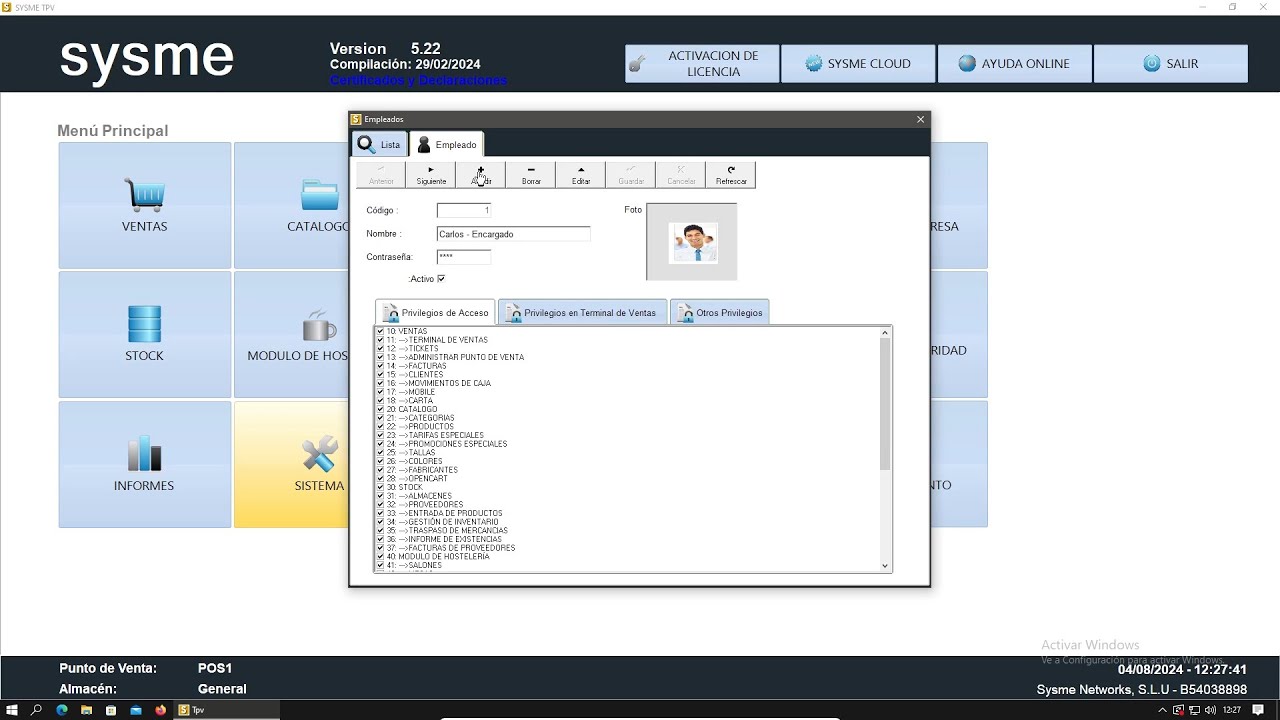The width and height of the screenshot is (1280, 720).
Task: Open the Privilegios de Acceso tab
Action: tap(435, 313)
